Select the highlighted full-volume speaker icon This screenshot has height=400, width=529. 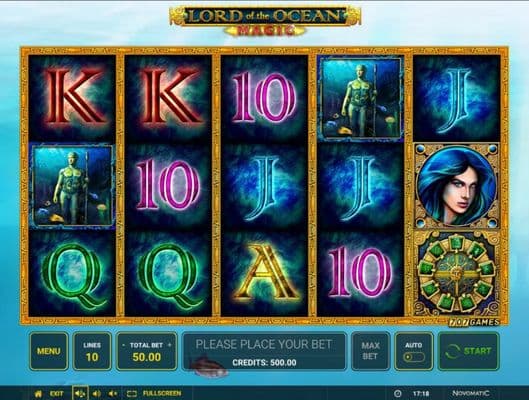80,393
